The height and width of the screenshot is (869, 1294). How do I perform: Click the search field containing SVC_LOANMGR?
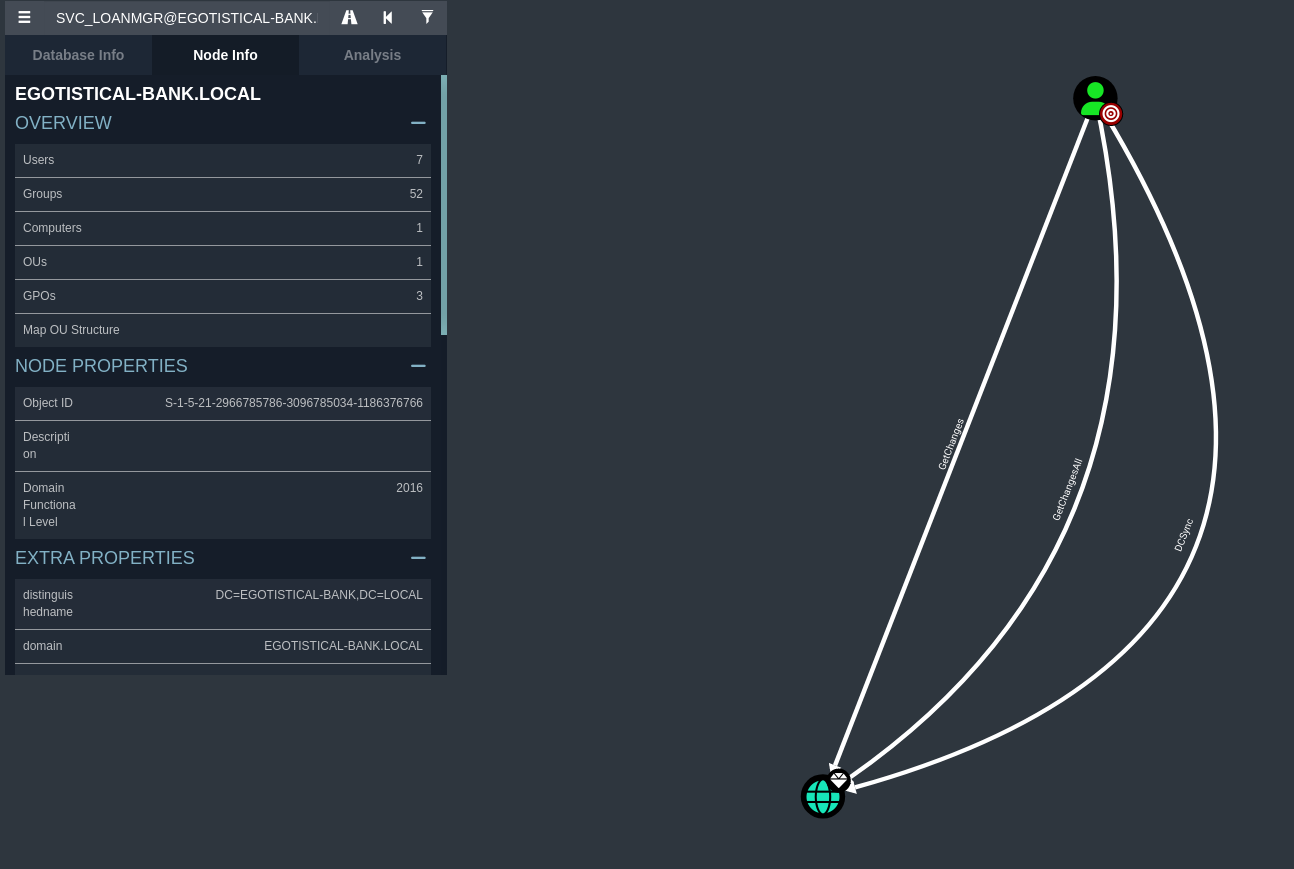(x=186, y=18)
